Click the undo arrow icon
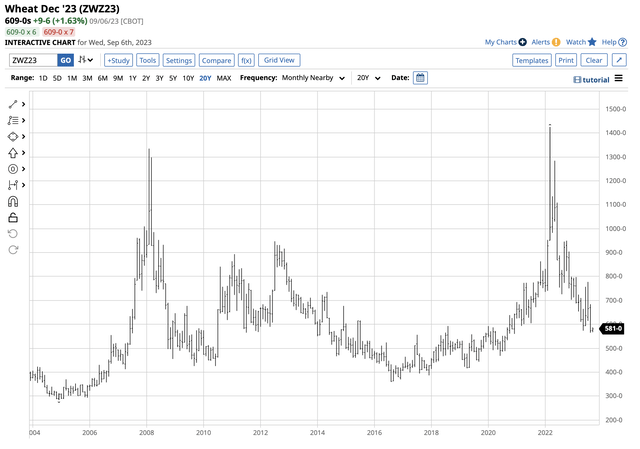Image resolution: width=640 pixels, height=449 pixels. 13,234
